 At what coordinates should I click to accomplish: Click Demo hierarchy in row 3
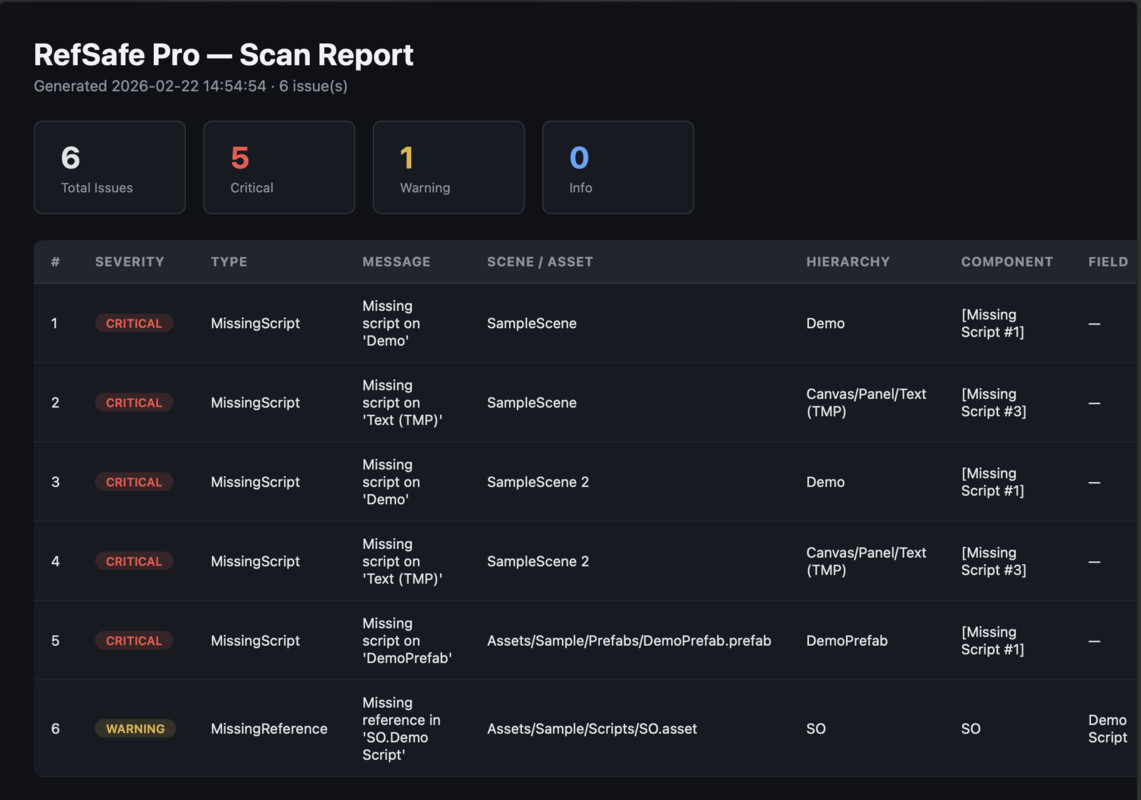(825, 482)
